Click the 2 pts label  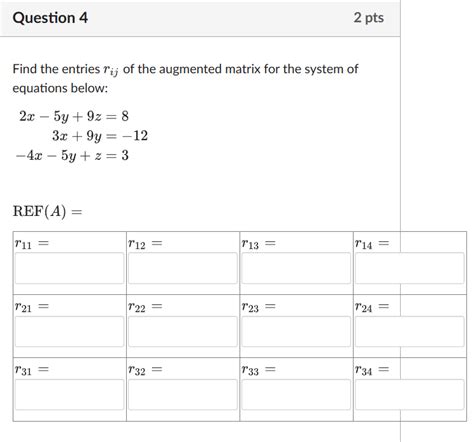[x=369, y=18]
